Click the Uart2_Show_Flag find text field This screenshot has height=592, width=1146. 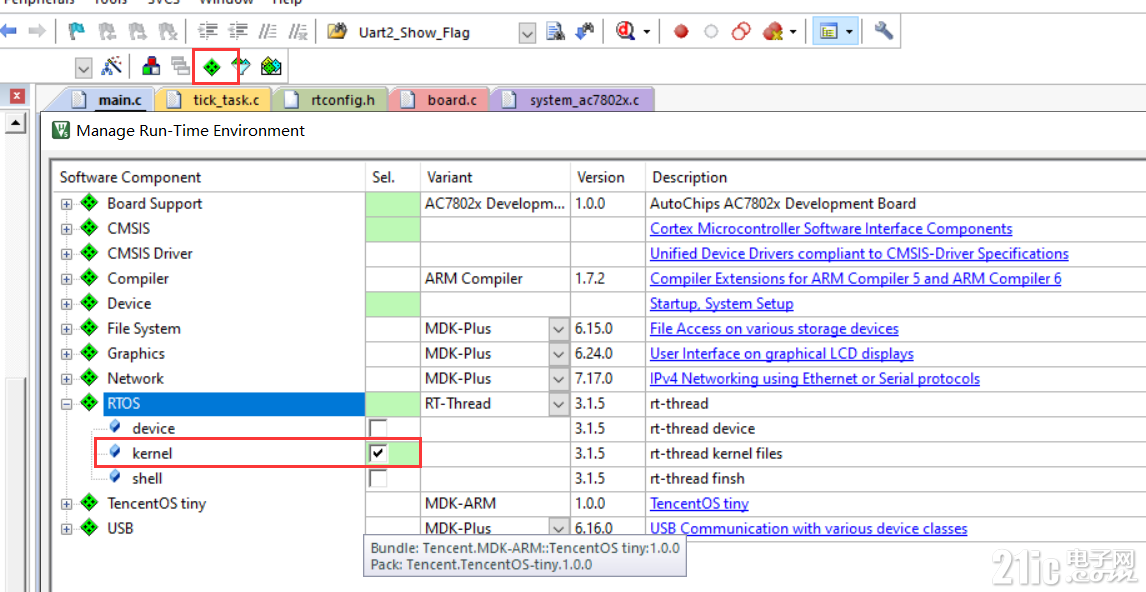pyautogui.click(x=436, y=32)
